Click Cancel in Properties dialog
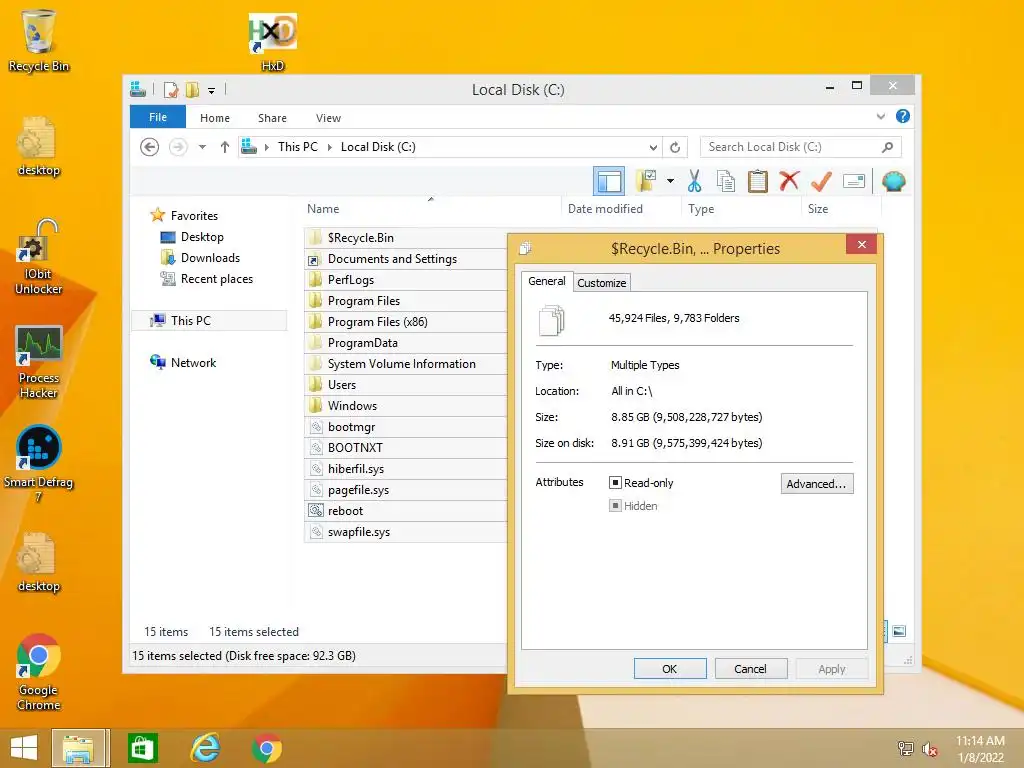This screenshot has height=768, width=1024. 751,669
